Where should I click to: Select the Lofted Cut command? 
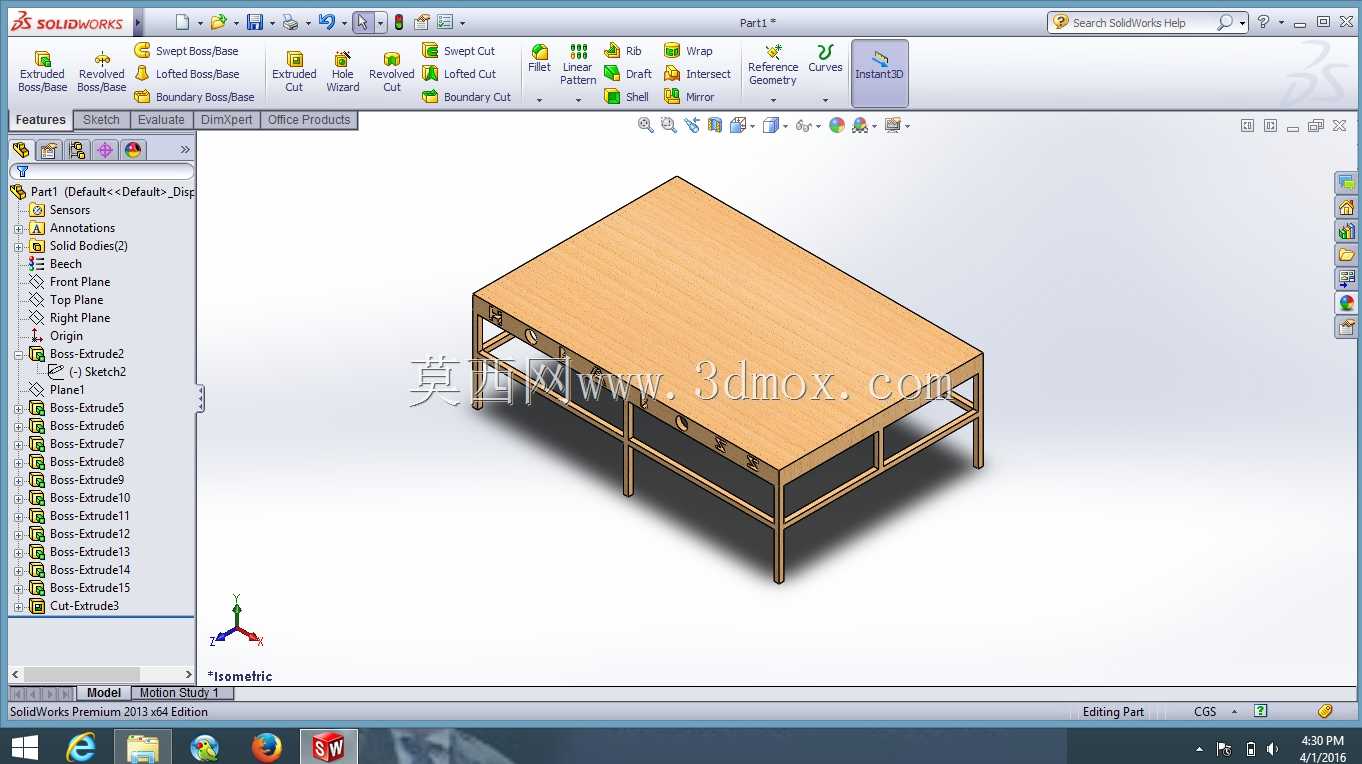click(459, 74)
